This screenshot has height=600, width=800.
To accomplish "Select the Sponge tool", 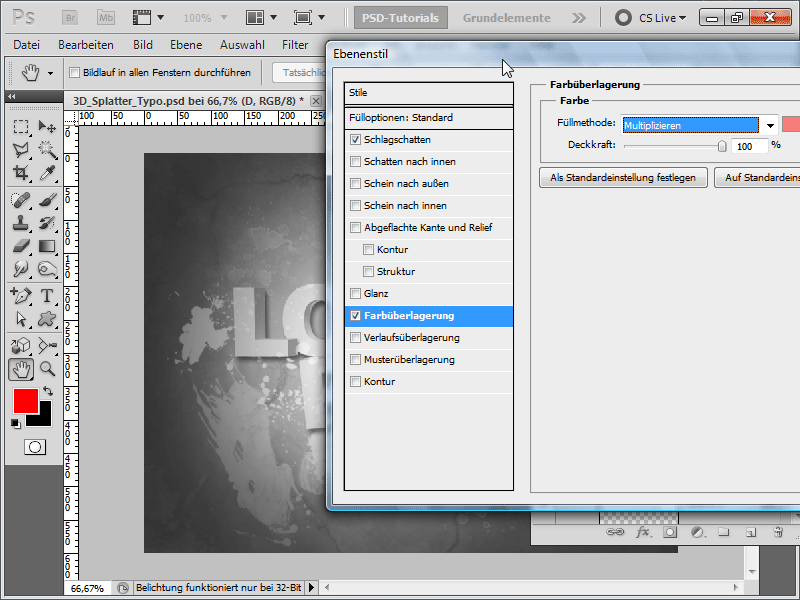I will [47, 269].
